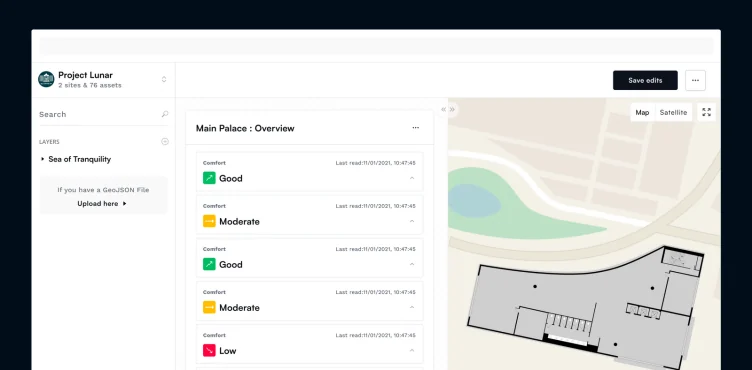This screenshot has height=370, width=752.
Task: Expand the Sea of Tranquility layer
Action: (x=43, y=159)
